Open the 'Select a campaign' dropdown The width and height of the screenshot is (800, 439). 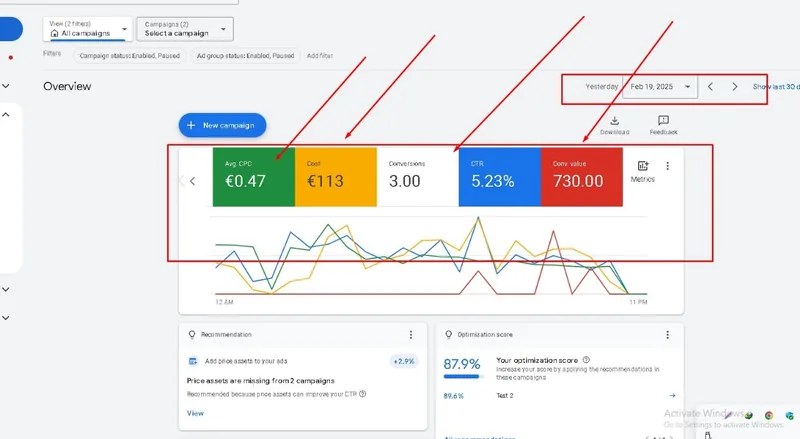(185, 29)
